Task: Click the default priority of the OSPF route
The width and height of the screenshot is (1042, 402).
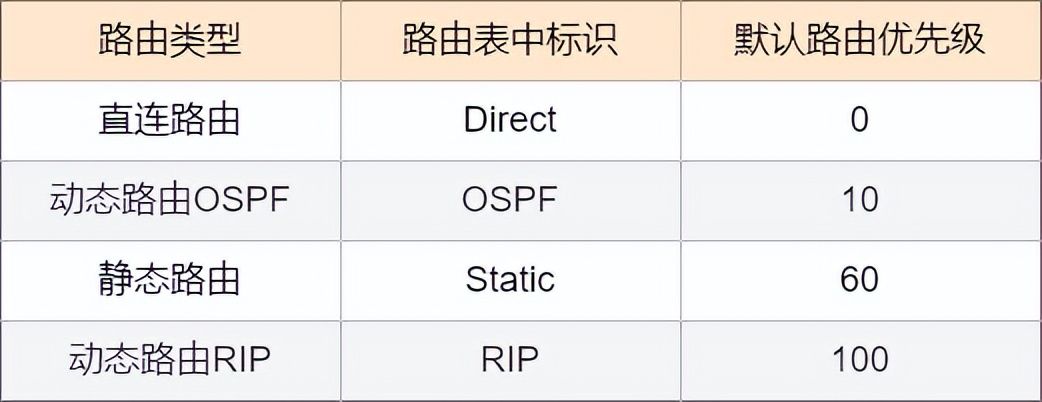Action: pos(859,199)
